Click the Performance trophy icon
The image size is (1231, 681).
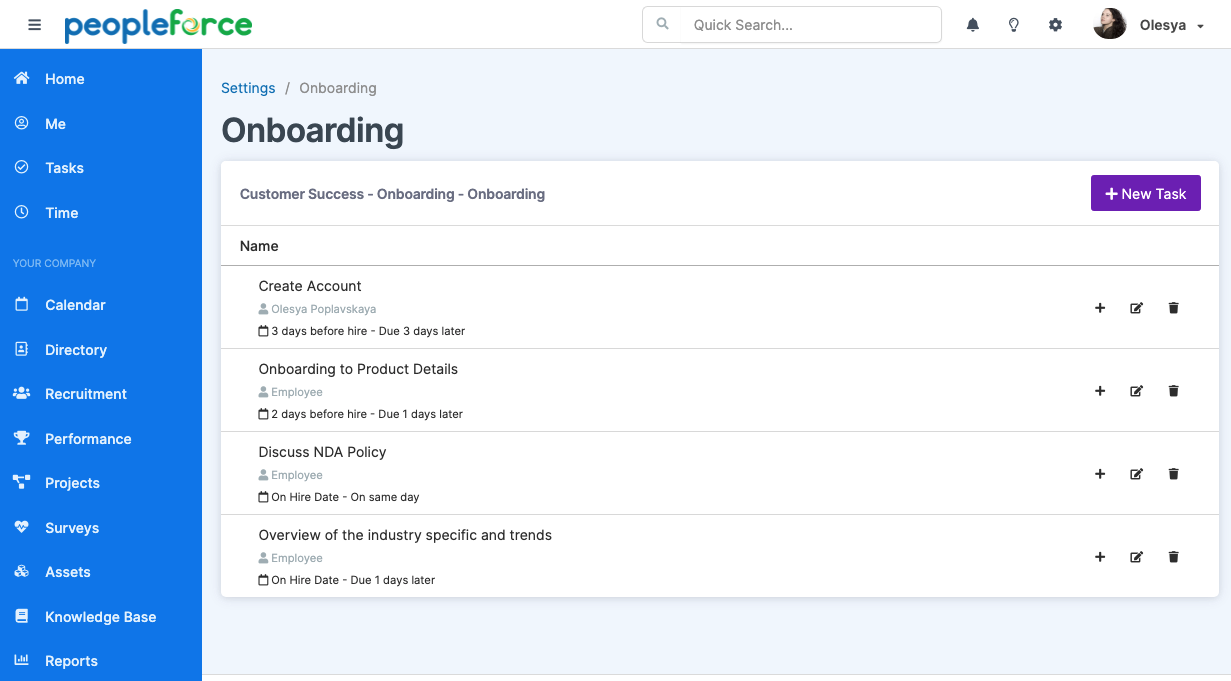click(x=22, y=438)
